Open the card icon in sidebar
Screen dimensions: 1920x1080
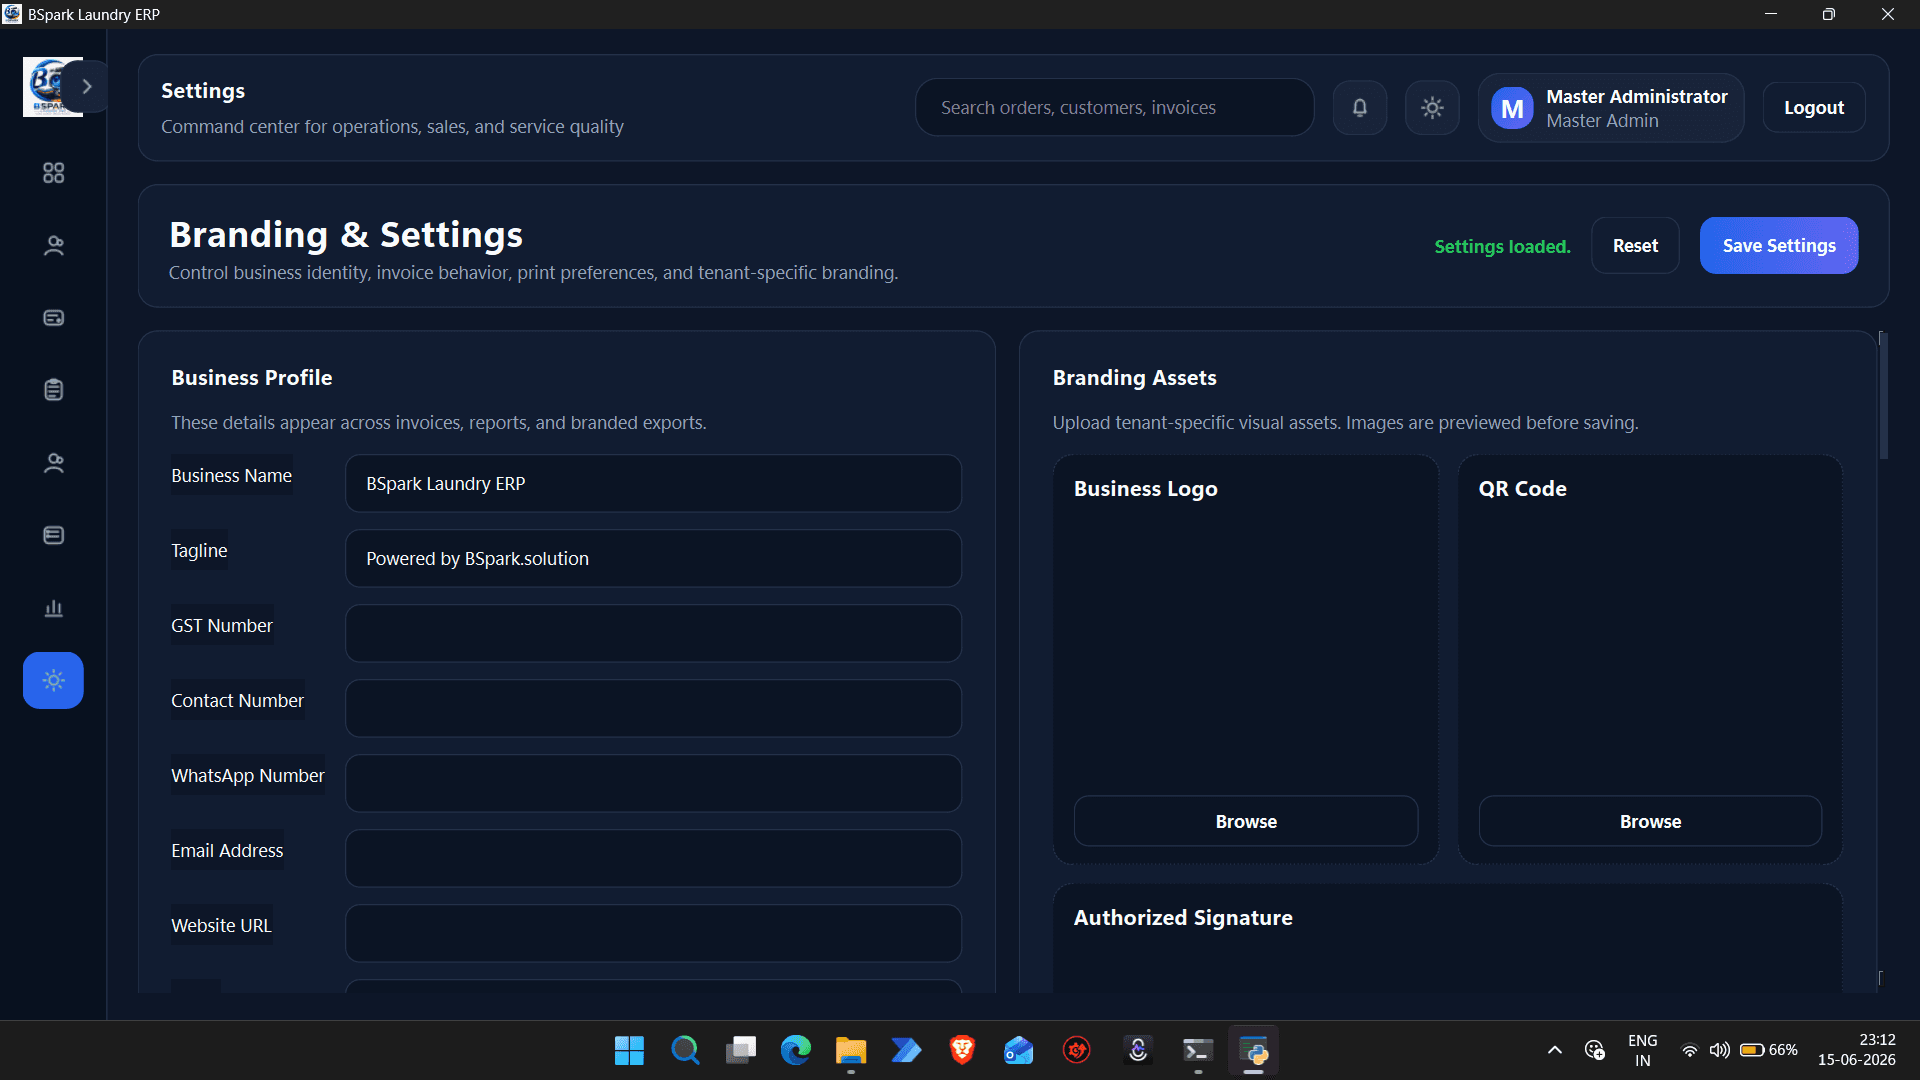point(53,318)
